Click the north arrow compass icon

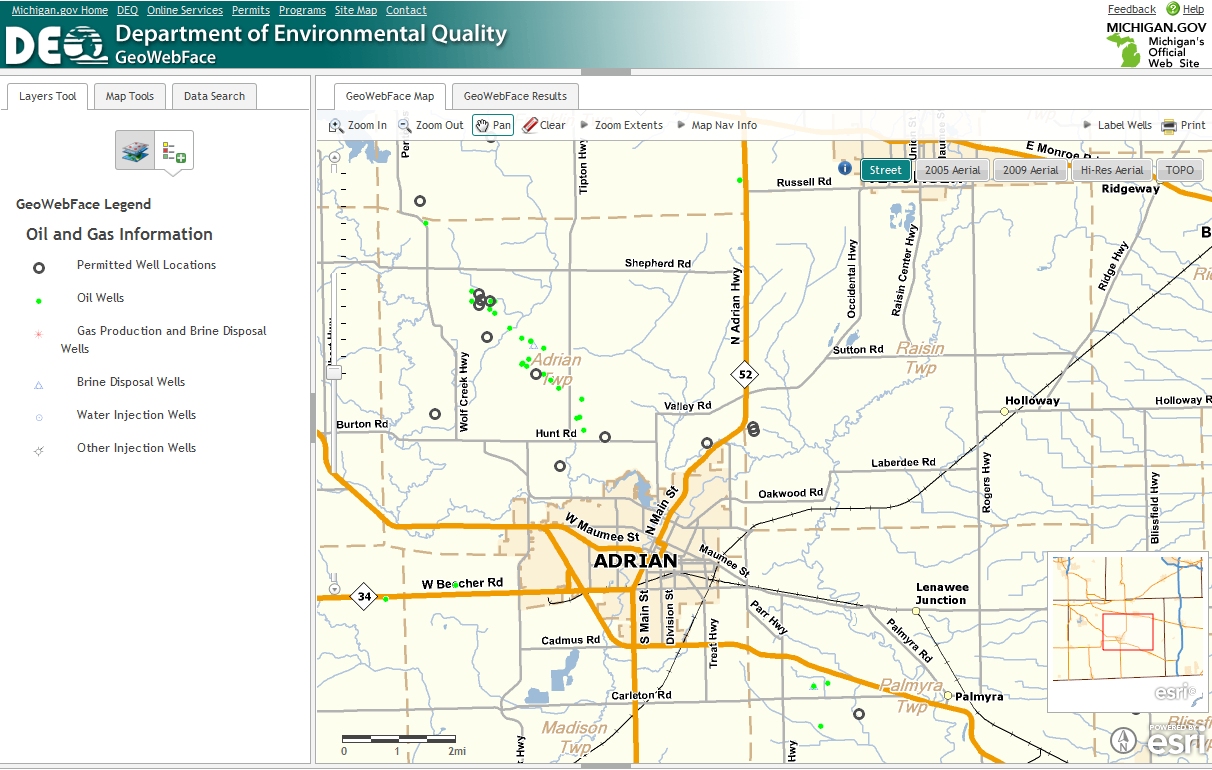click(1123, 741)
